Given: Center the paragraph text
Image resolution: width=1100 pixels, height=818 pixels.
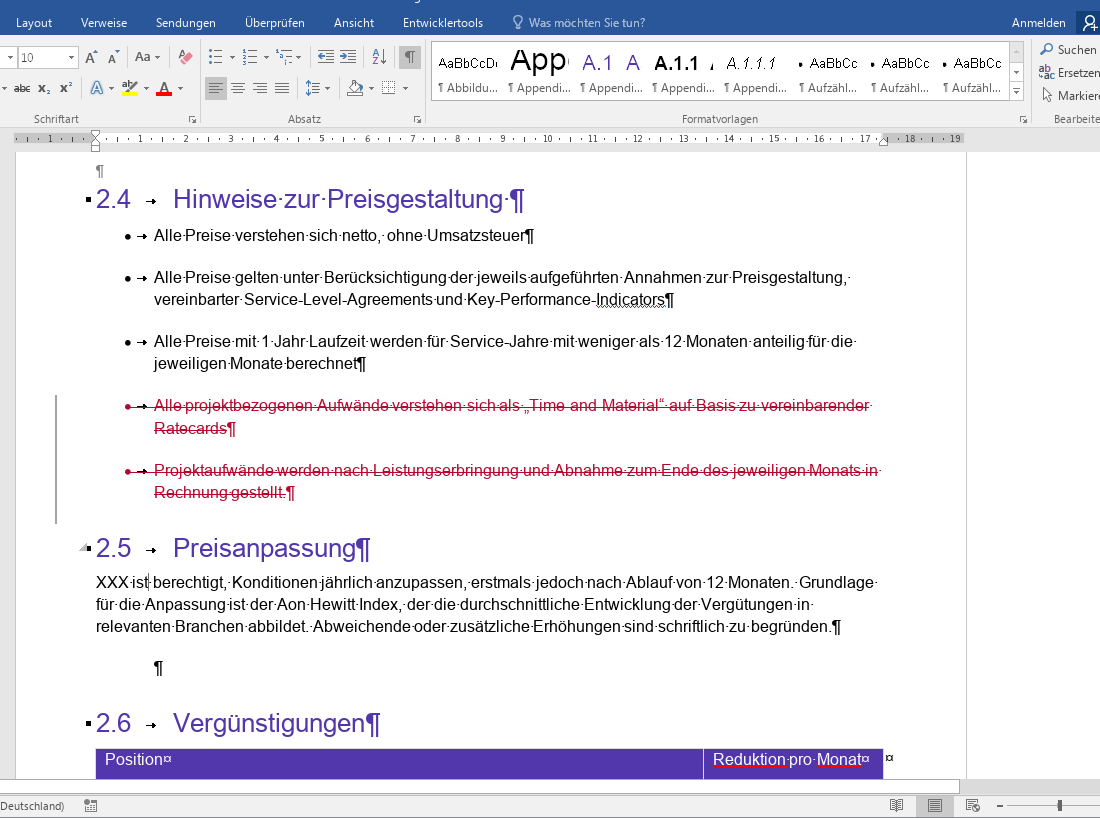Looking at the screenshot, I should (x=239, y=88).
